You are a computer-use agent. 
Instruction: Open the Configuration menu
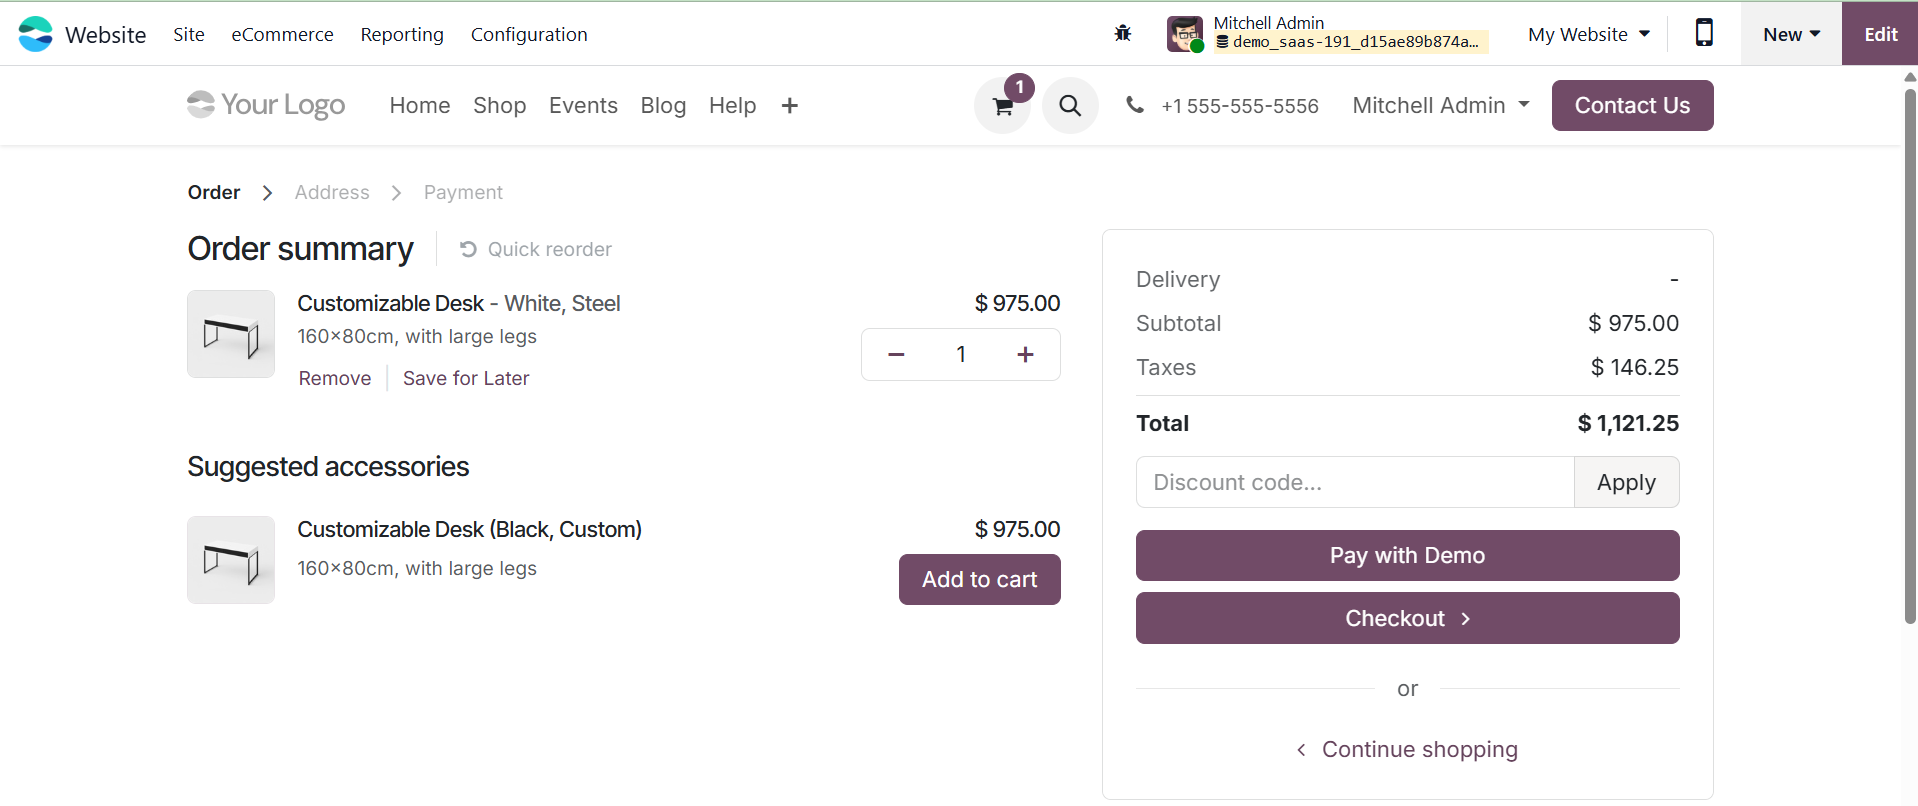tap(529, 35)
